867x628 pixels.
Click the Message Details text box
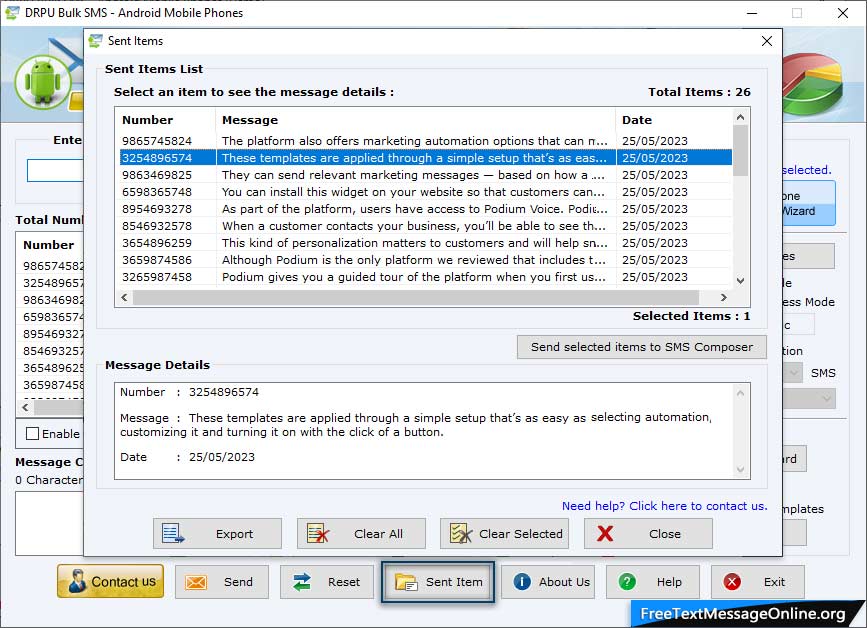pos(432,431)
